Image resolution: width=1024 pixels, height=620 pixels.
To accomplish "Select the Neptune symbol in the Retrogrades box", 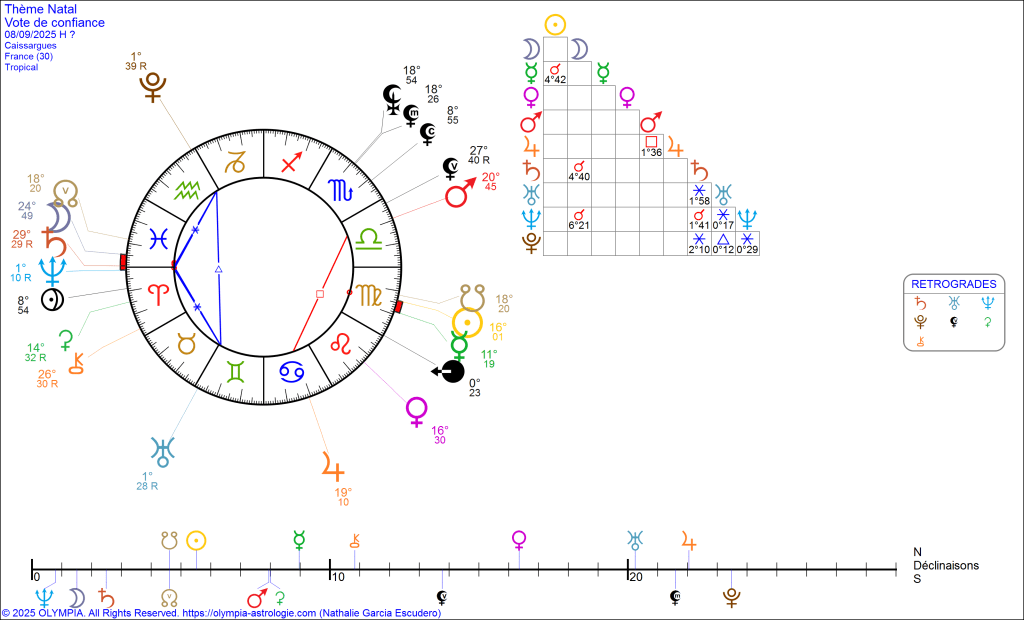I will tap(988, 302).
